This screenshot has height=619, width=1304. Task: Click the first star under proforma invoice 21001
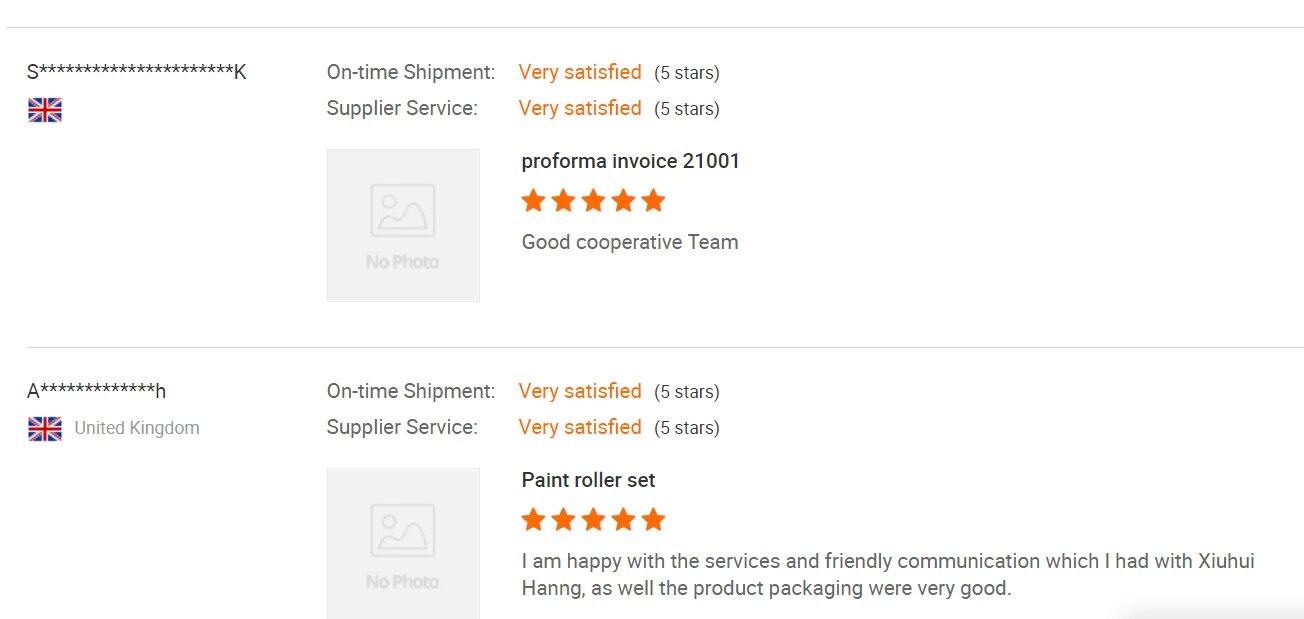pos(534,201)
